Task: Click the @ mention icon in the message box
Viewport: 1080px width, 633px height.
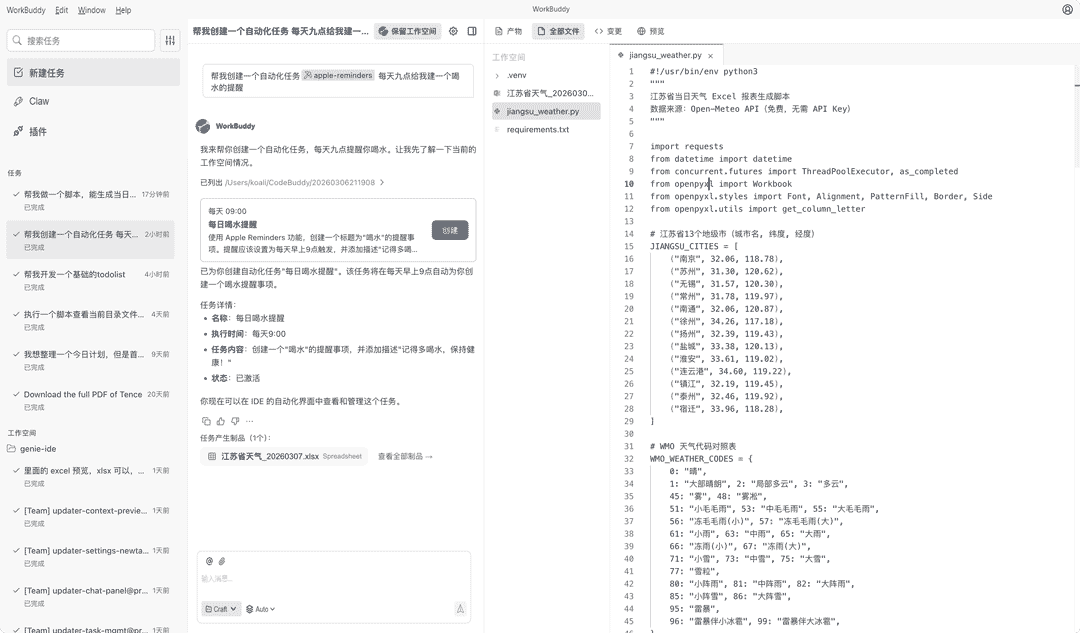Action: point(209,563)
